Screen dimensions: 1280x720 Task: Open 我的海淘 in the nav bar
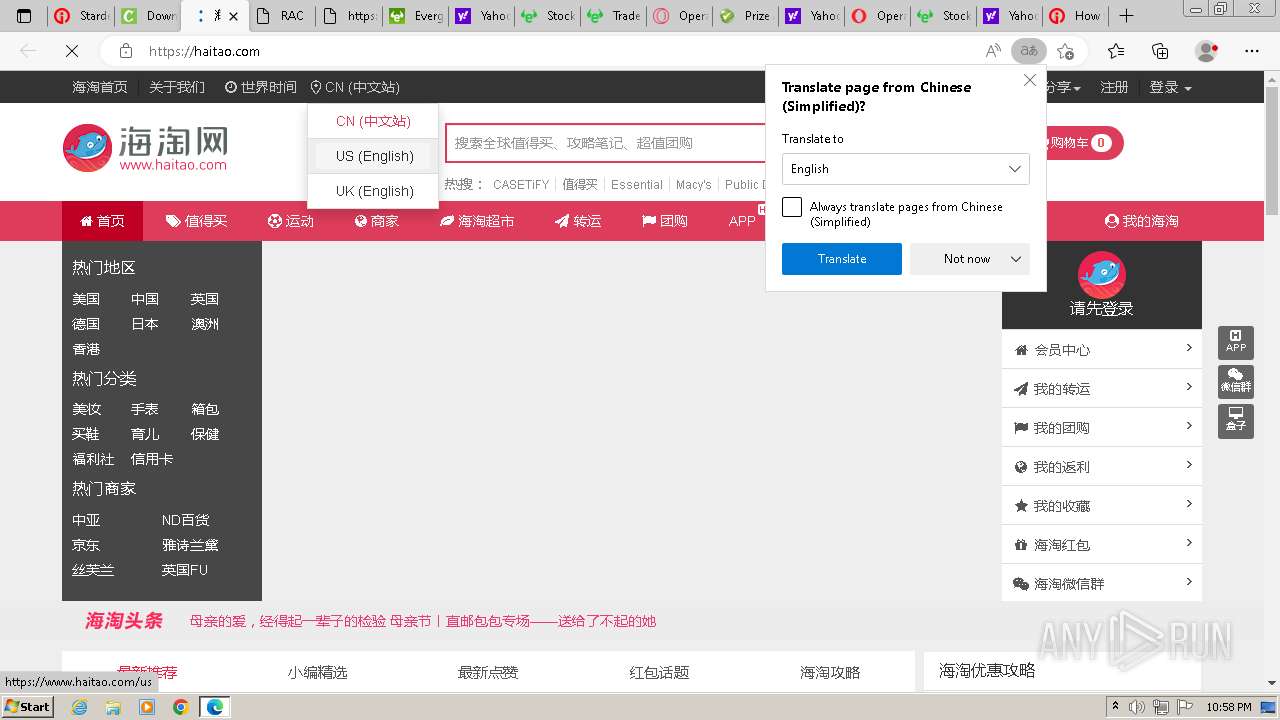[1141, 221]
